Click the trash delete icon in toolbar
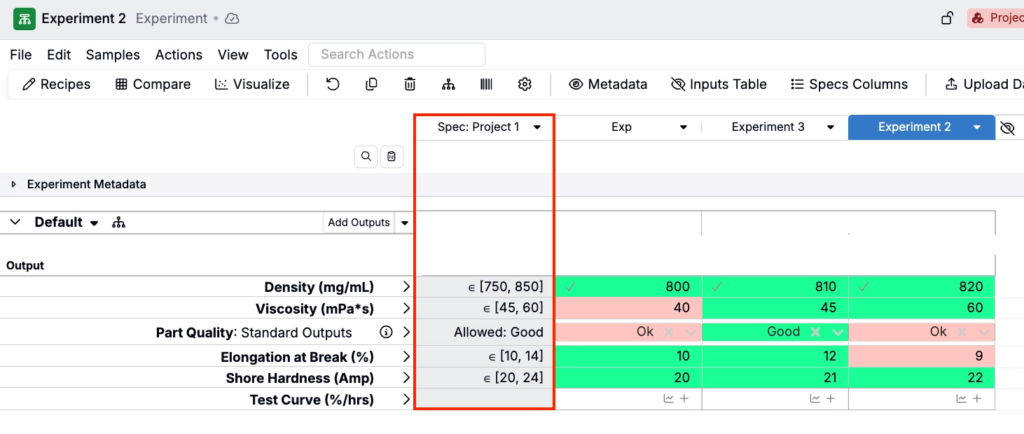Viewport: 1024px width, 434px height. click(x=410, y=85)
